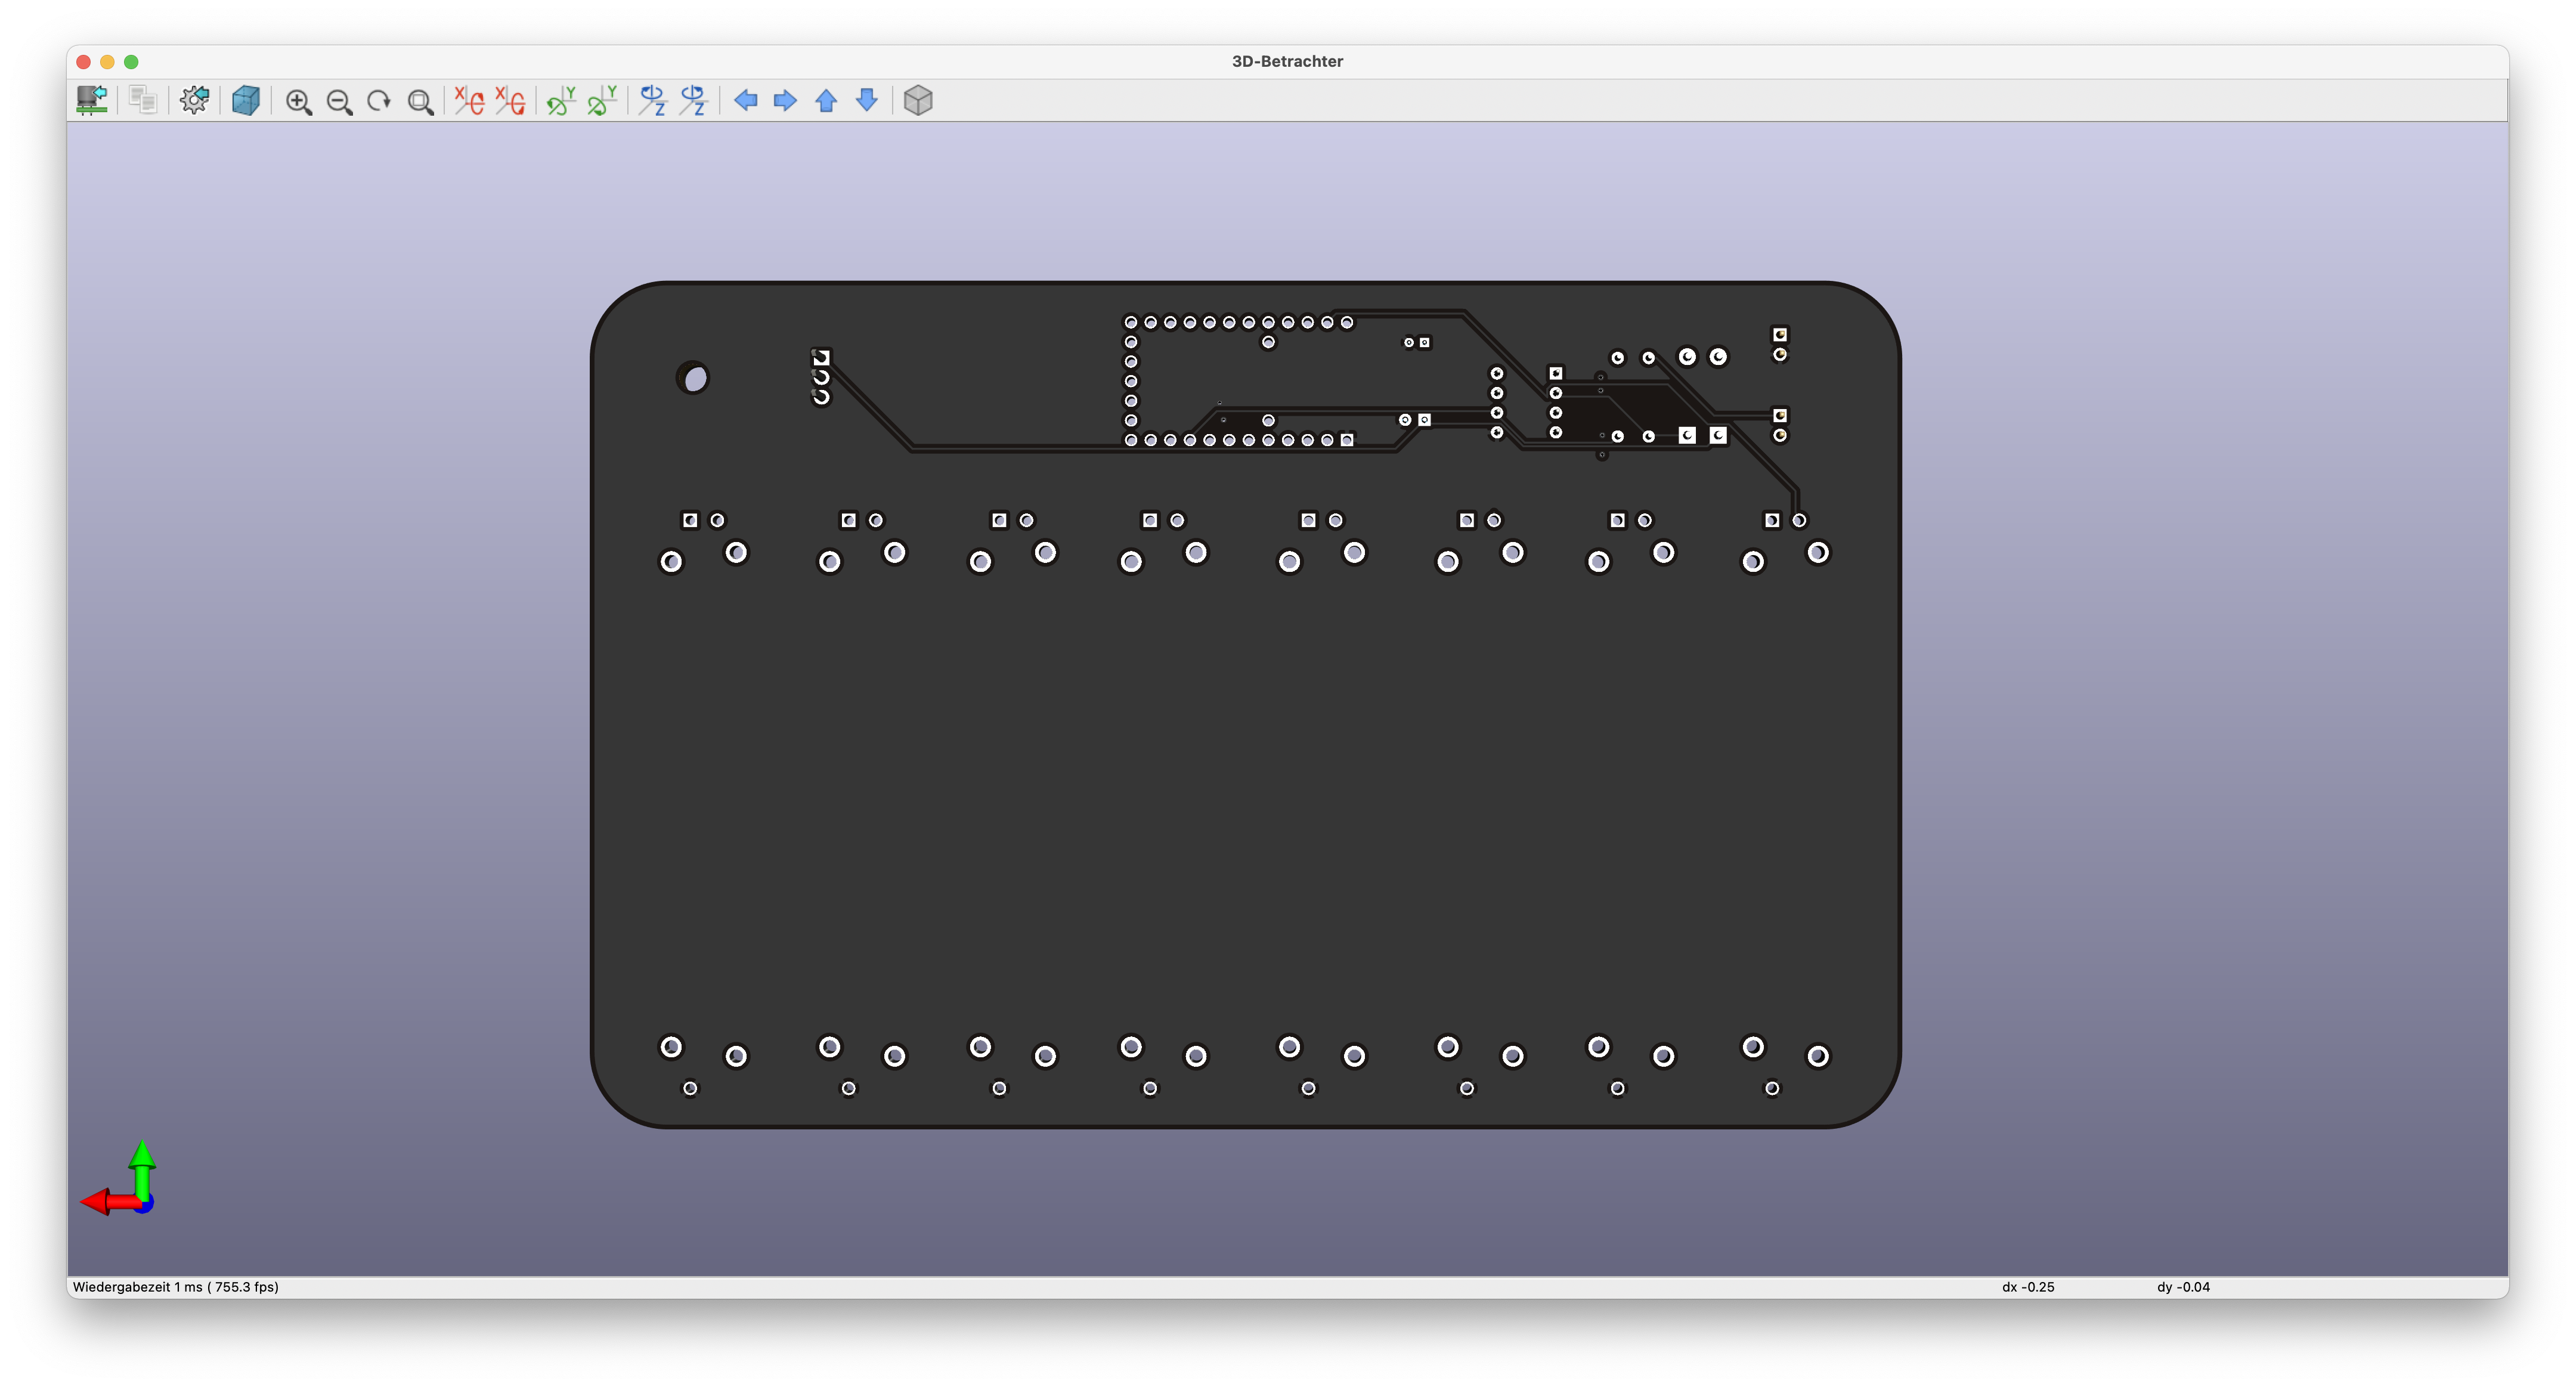
Task: Rotate Y axis clockwise
Action: tap(561, 100)
